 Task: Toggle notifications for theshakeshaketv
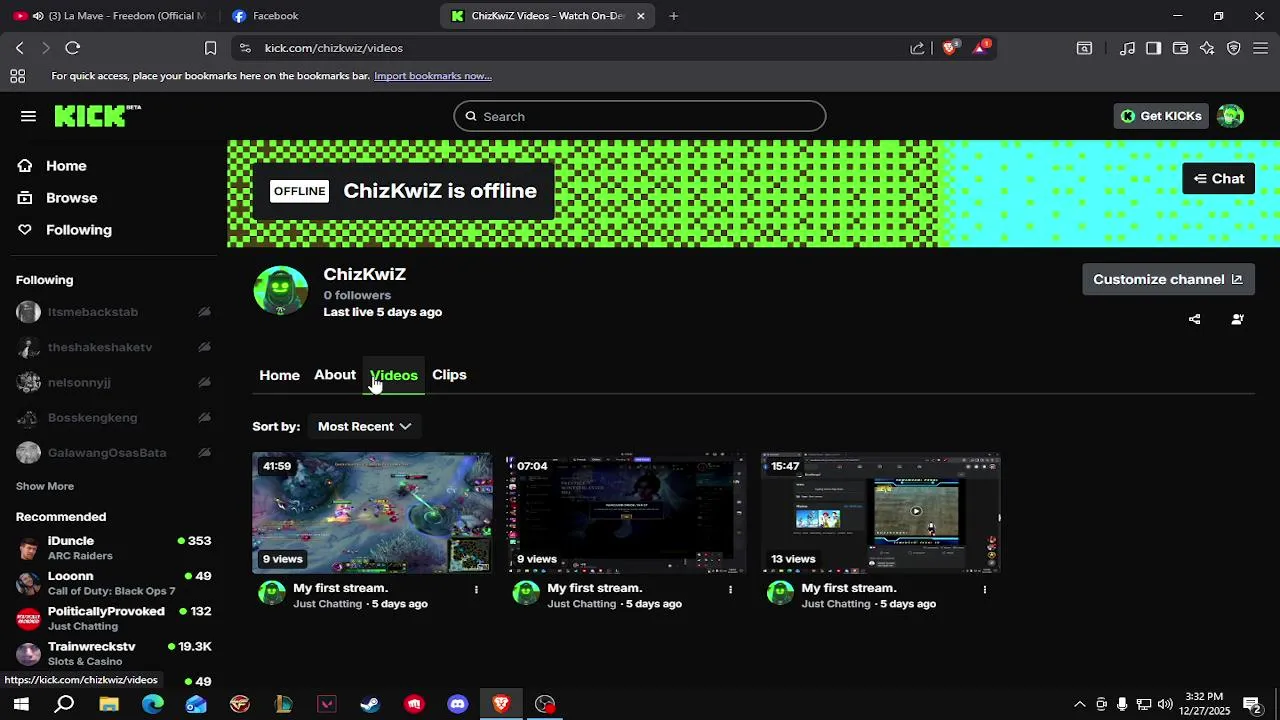[x=204, y=347]
